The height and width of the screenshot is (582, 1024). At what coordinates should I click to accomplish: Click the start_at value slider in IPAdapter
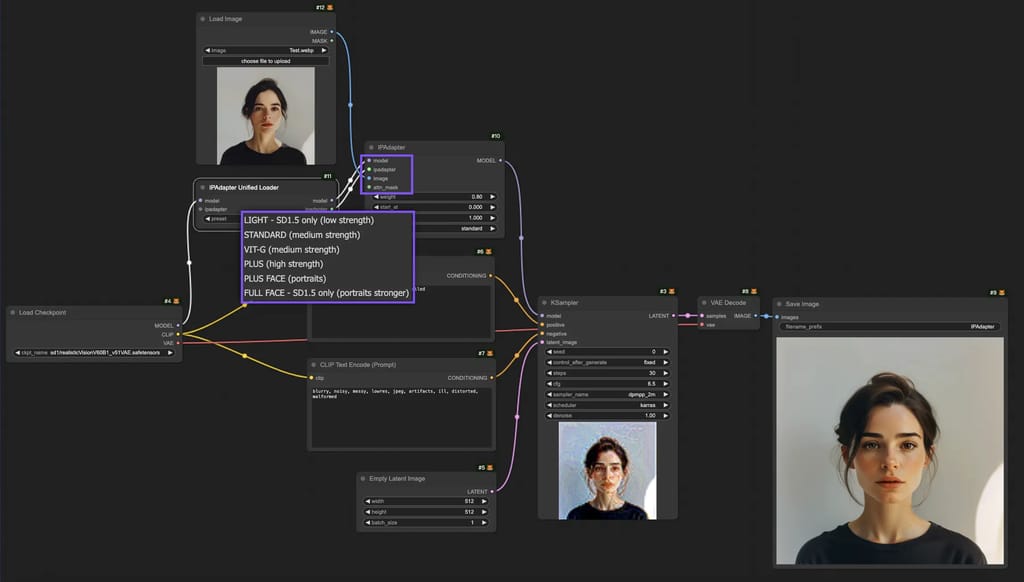(435, 207)
